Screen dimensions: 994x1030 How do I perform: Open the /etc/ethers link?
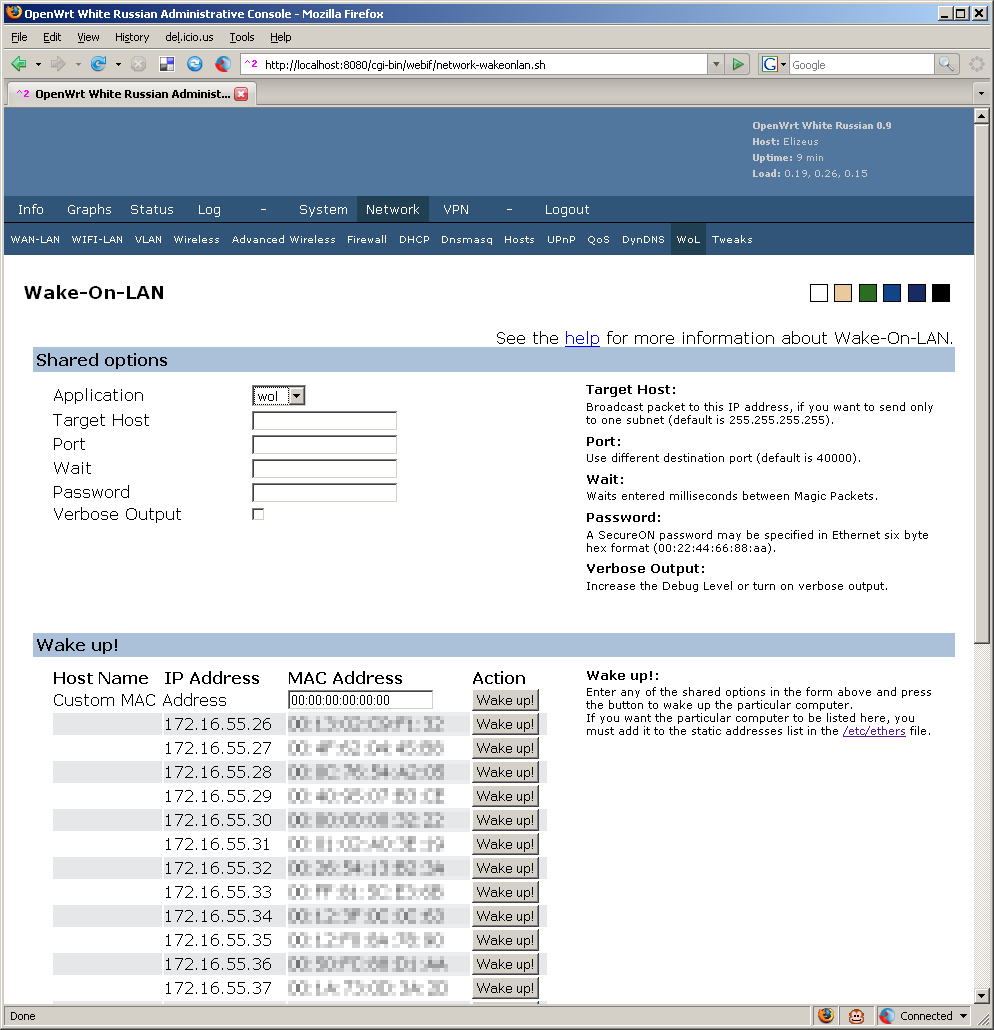(874, 731)
